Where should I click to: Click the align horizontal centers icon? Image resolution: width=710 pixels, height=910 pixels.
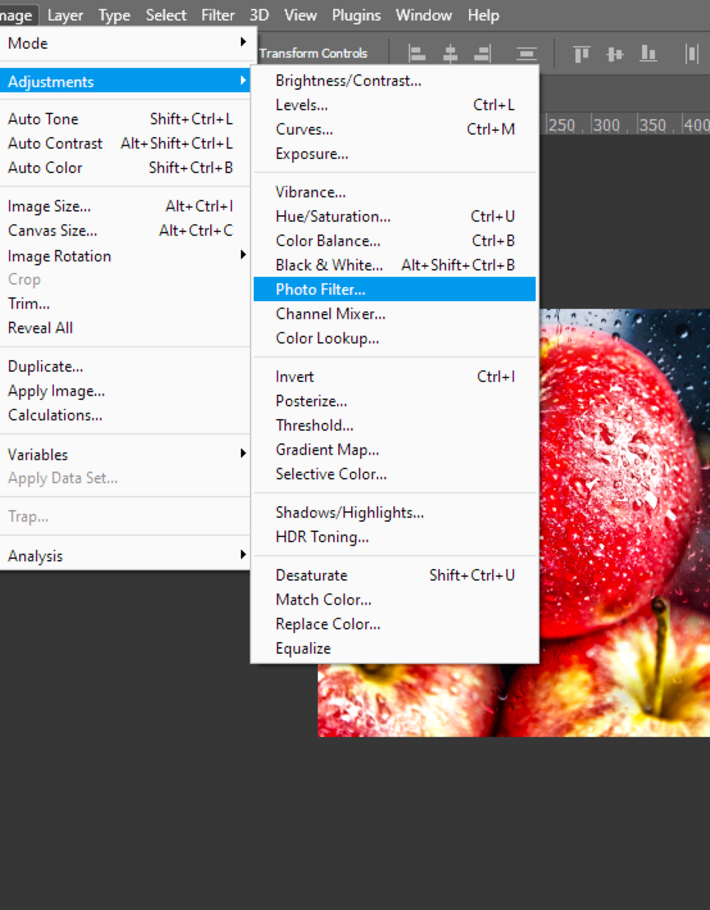[450, 54]
